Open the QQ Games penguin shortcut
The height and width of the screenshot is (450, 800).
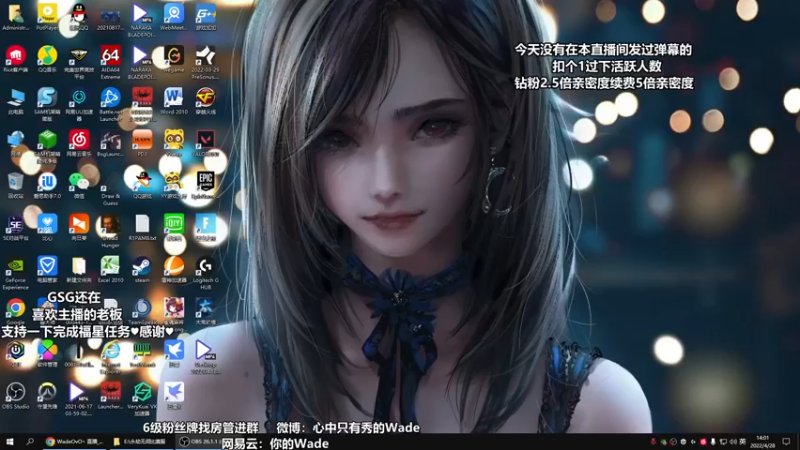142,185
